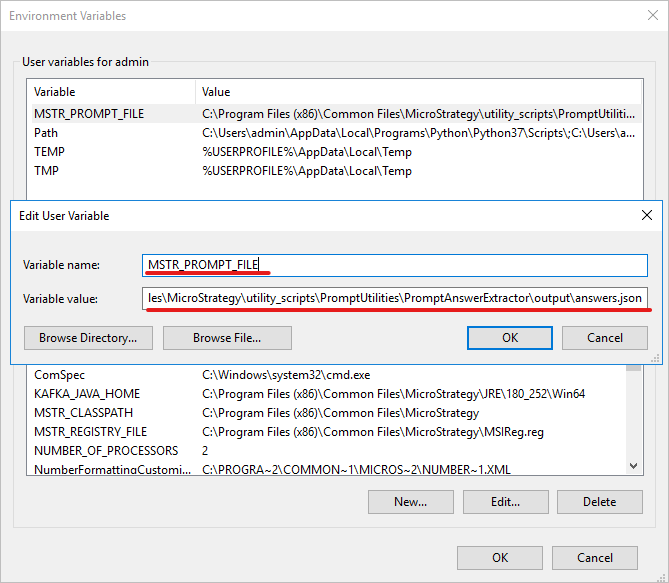Click the Variable column header
This screenshot has width=669, height=583.
pos(114,92)
